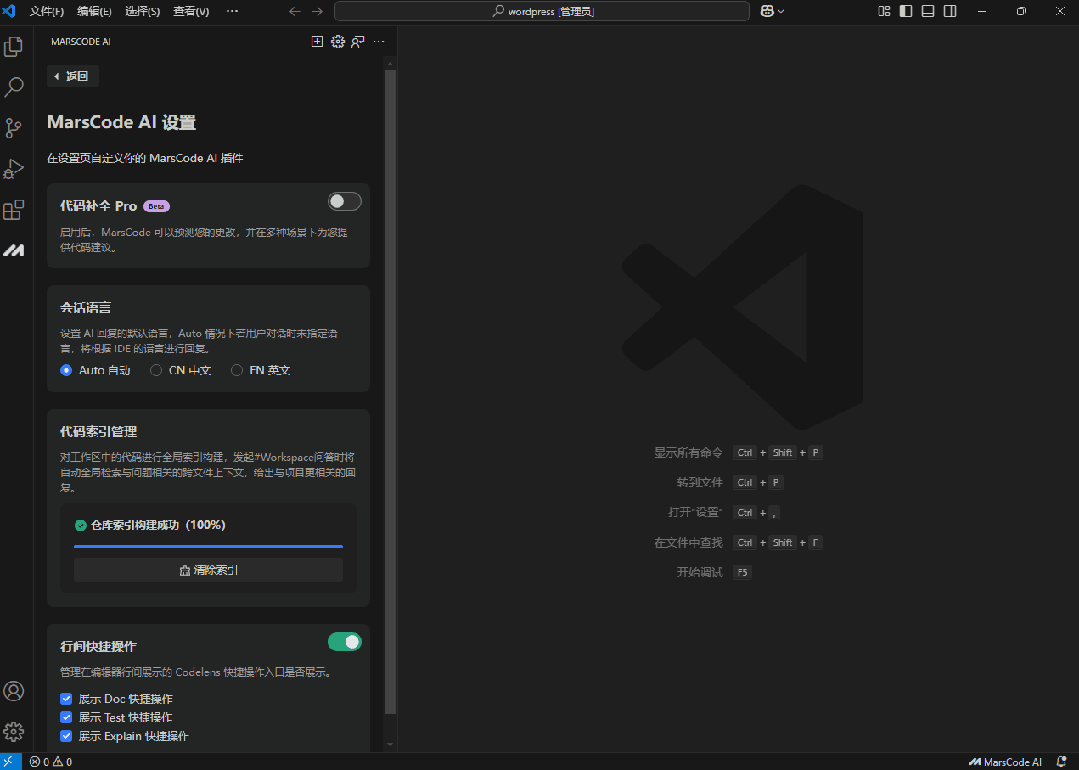Click the VS Code logo in the title bar
Screen dimensions: 1079x770
pos(9,11)
